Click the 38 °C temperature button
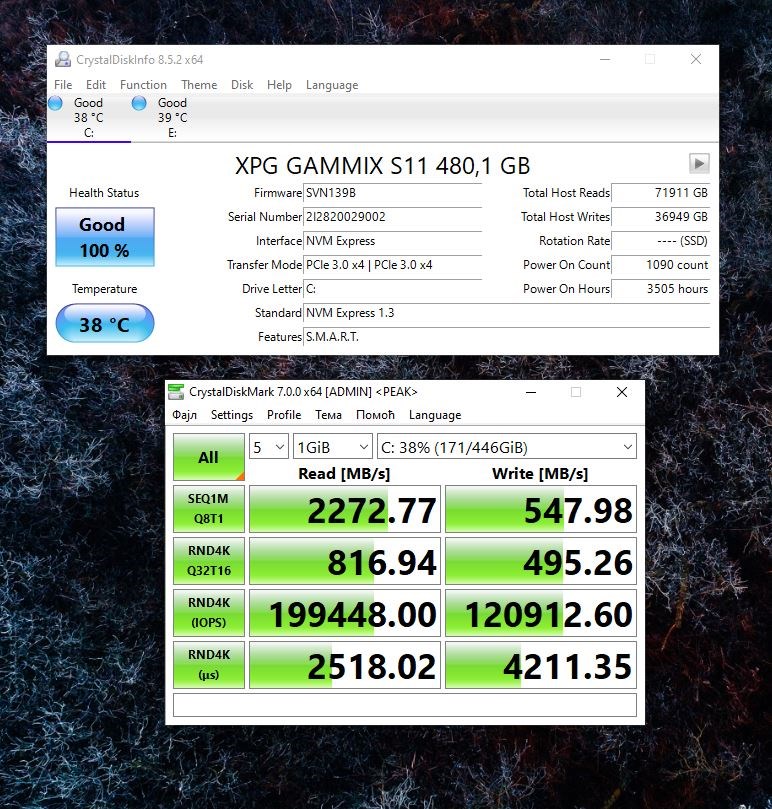The height and width of the screenshot is (809, 772). [105, 323]
